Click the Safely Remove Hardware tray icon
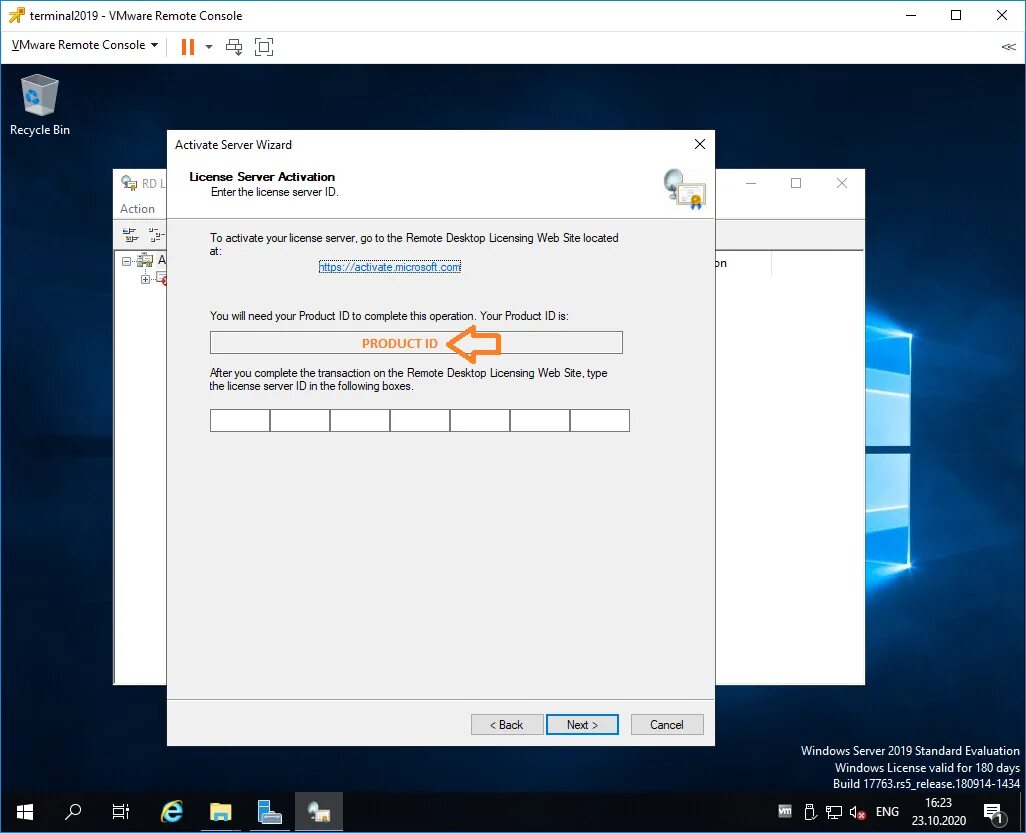Image resolution: width=1026 pixels, height=833 pixels. click(809, 811)
